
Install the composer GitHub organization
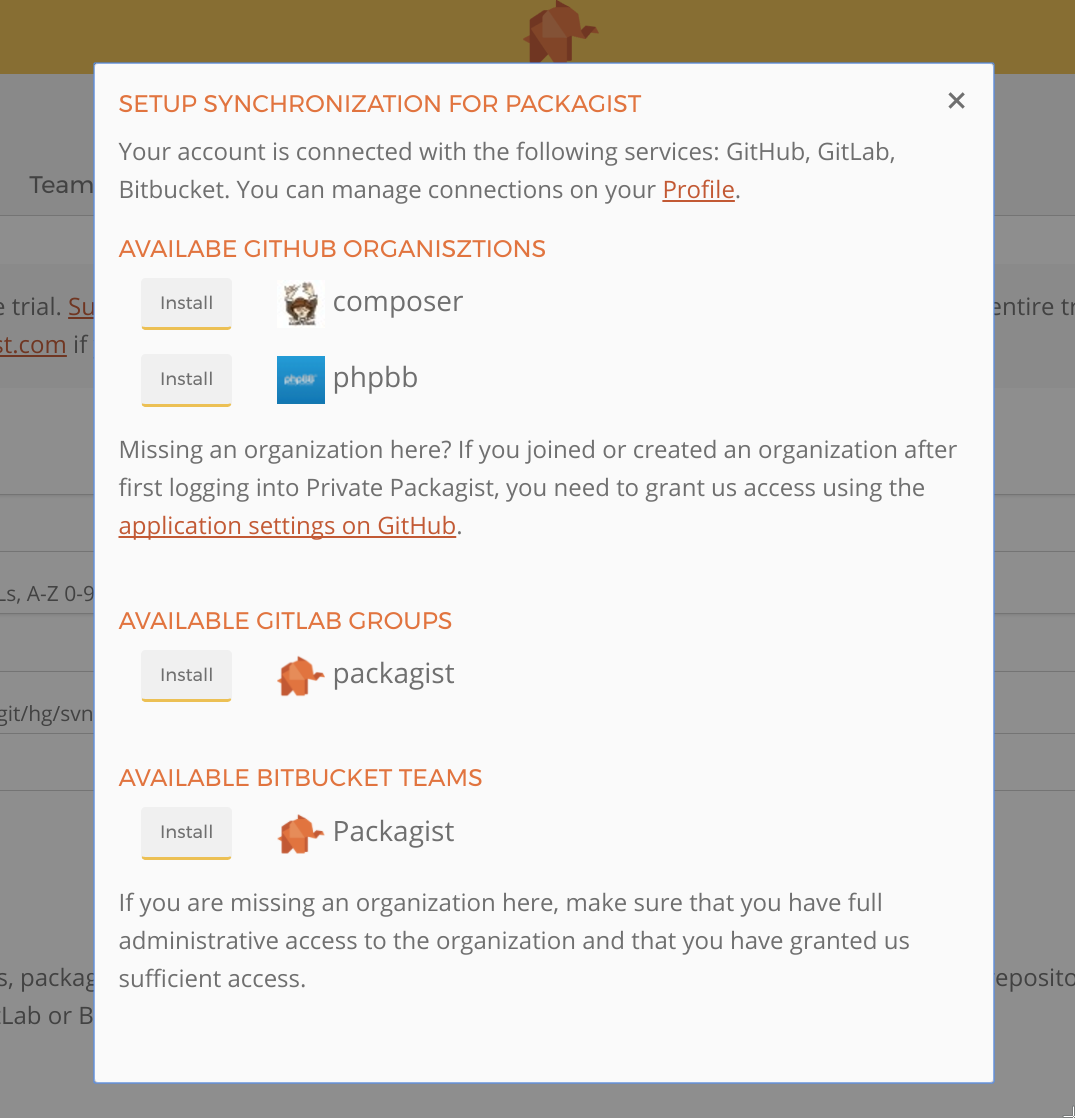tap(186, 303)
